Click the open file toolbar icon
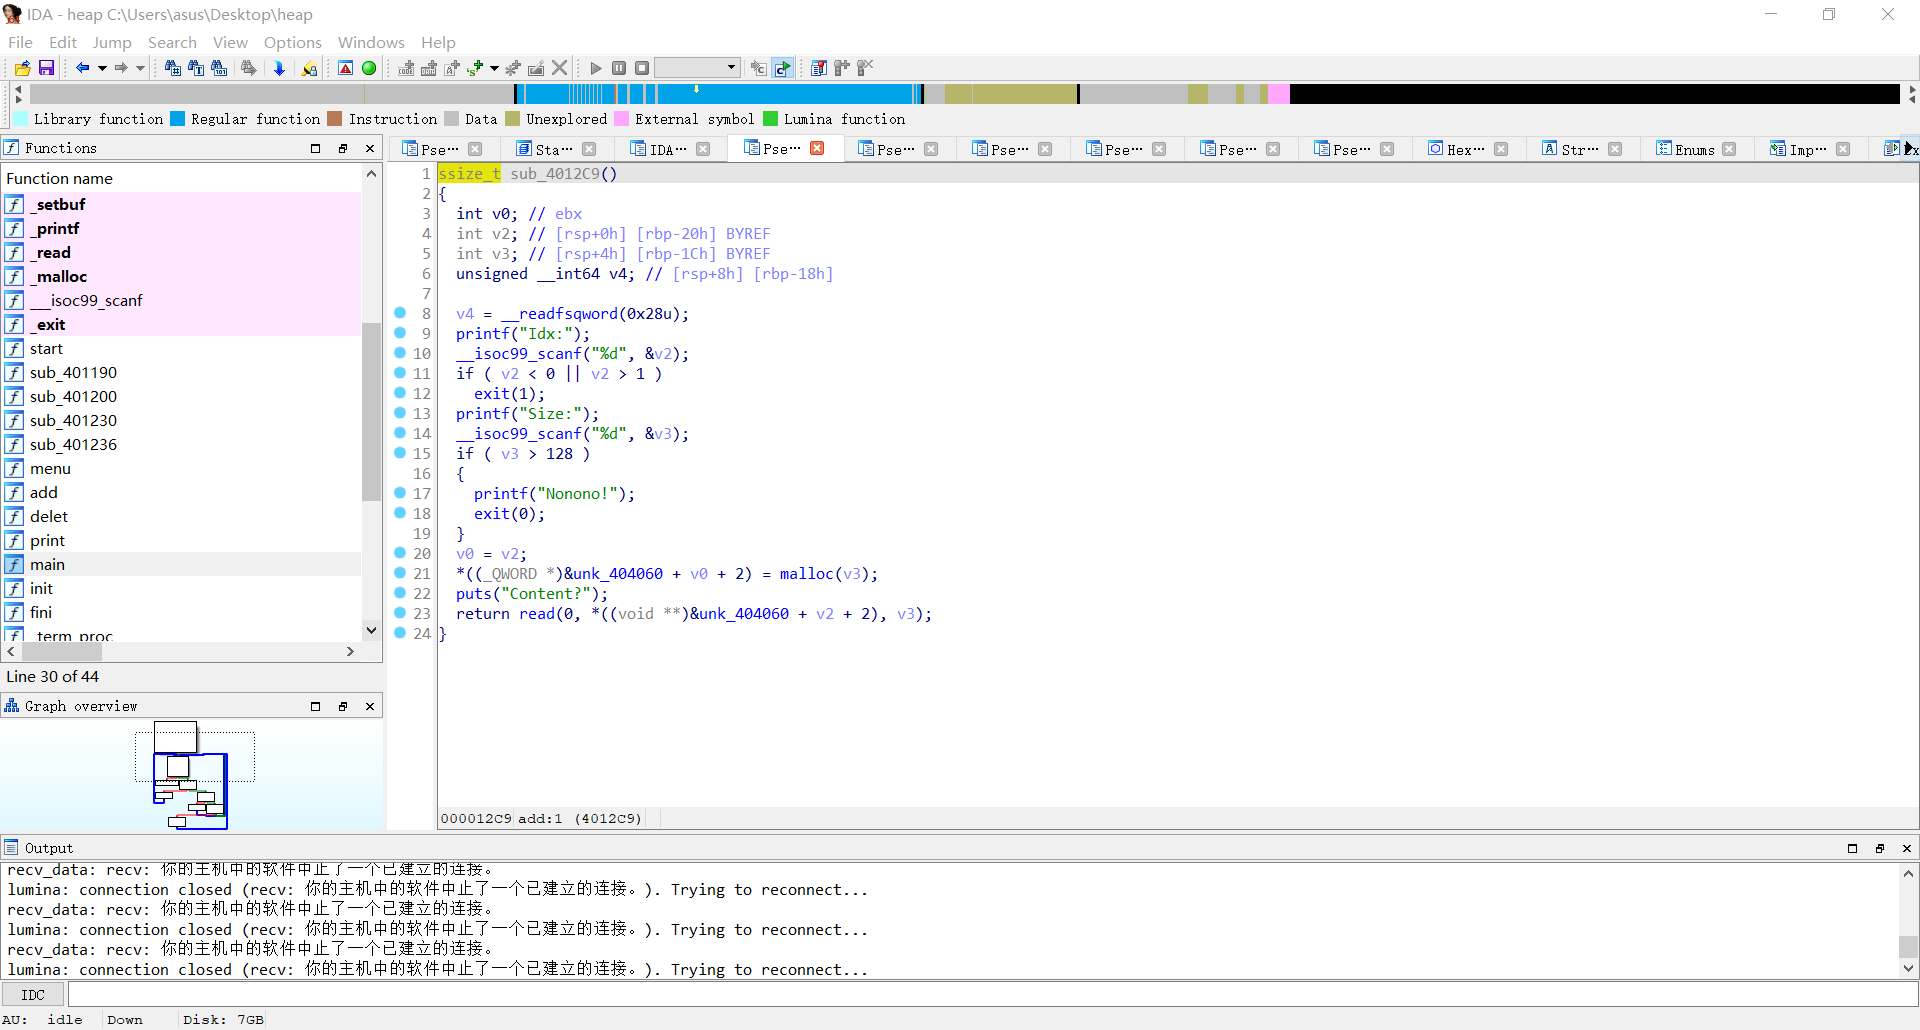The image size is (1920, 1030). [22, 68]
